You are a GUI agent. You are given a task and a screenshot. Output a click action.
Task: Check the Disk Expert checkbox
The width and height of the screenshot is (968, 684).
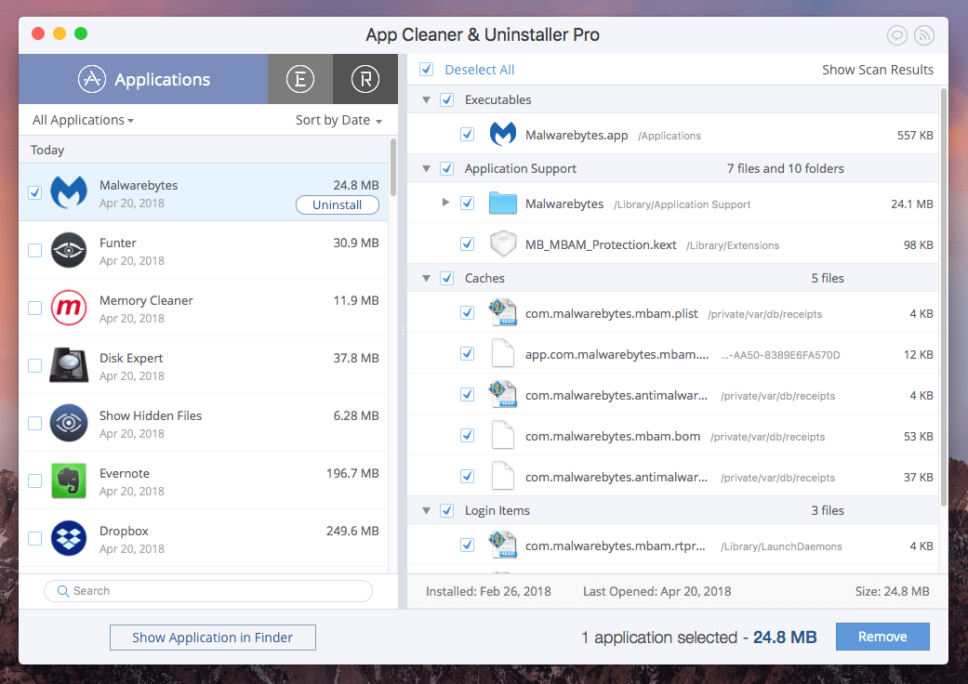coord(35,365)
